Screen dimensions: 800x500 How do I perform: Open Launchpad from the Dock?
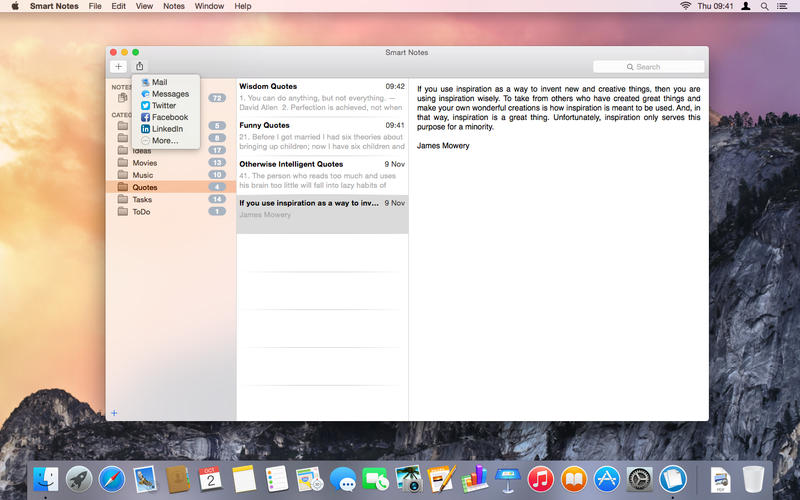pyautogui.click(x=79, y=480)
